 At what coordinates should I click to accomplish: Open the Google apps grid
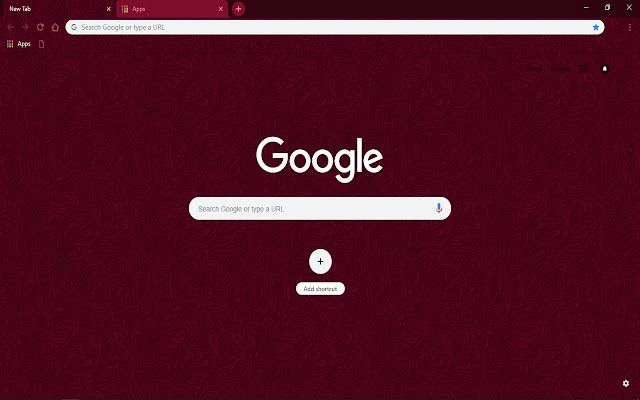(584, 69)
